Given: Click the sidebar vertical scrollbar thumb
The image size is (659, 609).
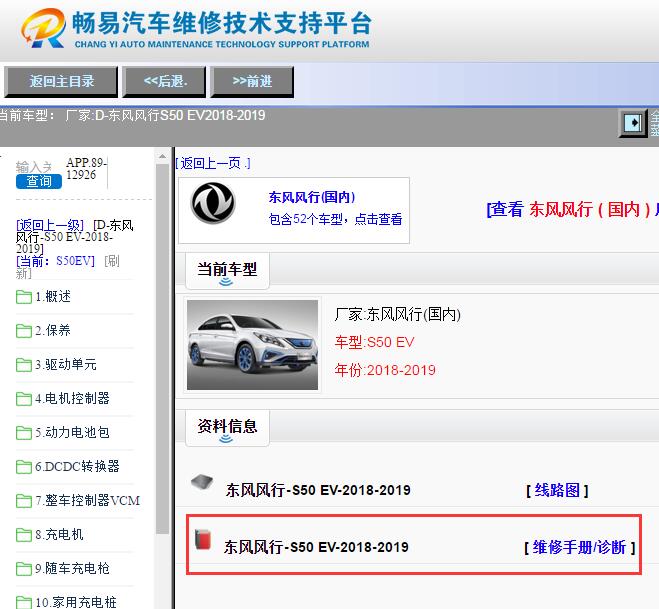Looking at the screenshot, I should click(162, 349).
